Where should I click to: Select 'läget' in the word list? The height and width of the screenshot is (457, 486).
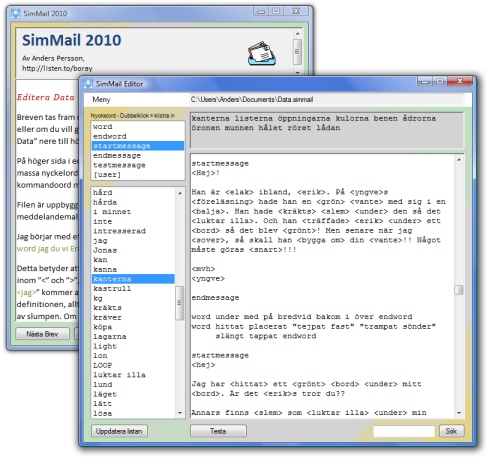click(133, 394)
